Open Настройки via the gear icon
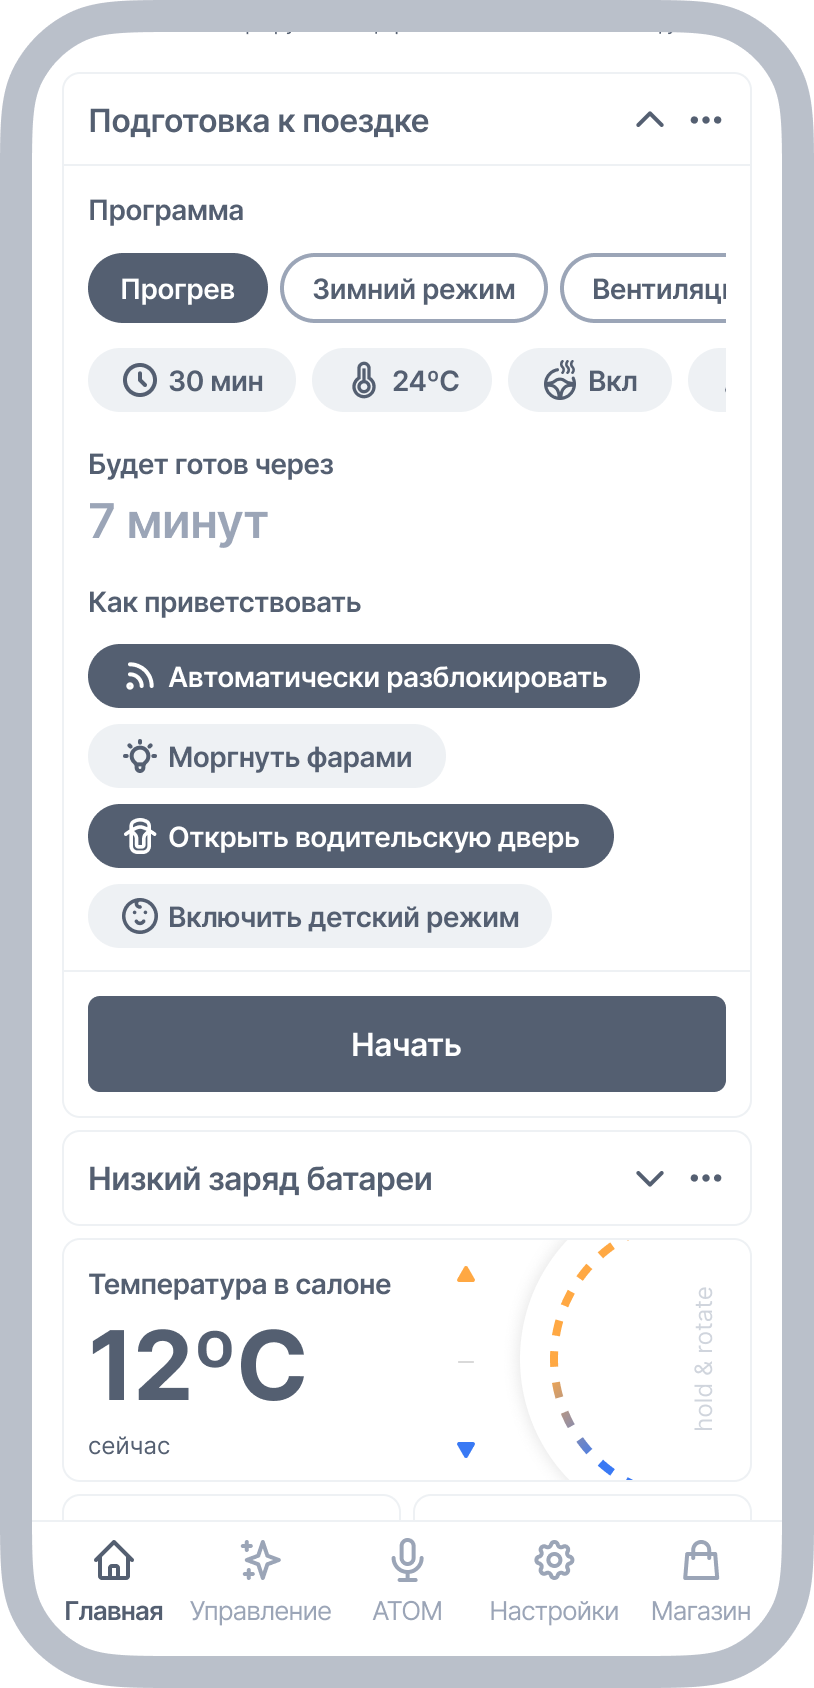 click(554, 1560)
